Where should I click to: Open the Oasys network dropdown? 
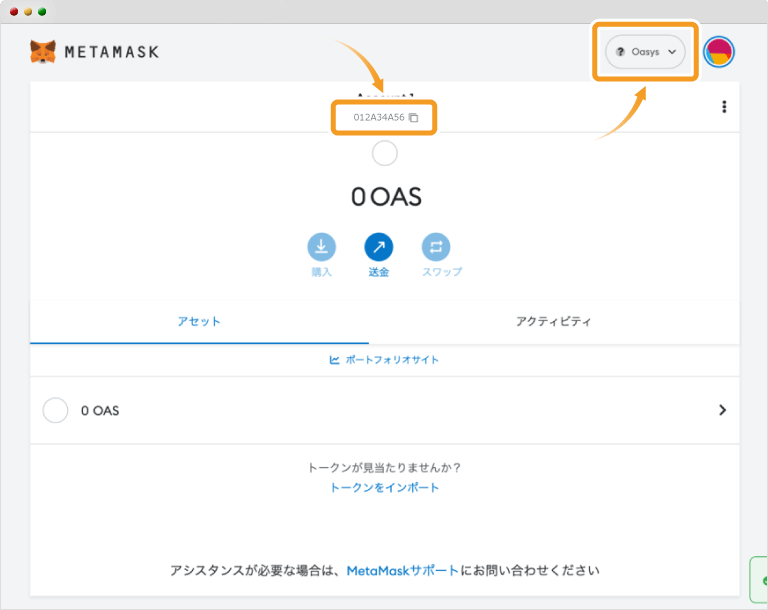pos(645,51)
